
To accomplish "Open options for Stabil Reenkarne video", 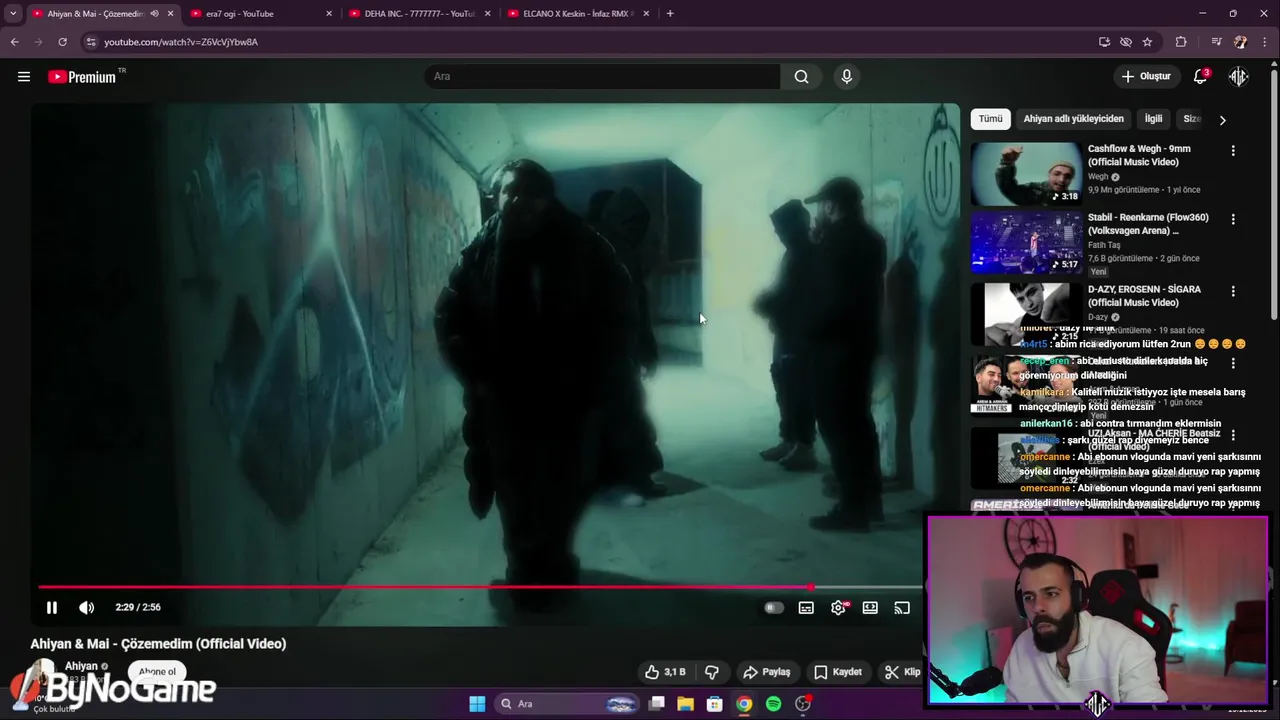I will coord(1233,219).
